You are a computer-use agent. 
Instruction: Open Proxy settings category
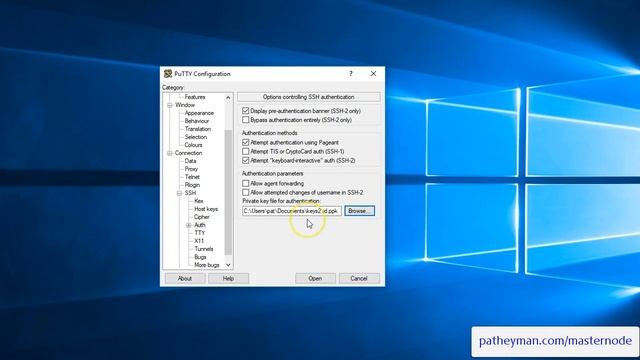(x=191, y=169)
